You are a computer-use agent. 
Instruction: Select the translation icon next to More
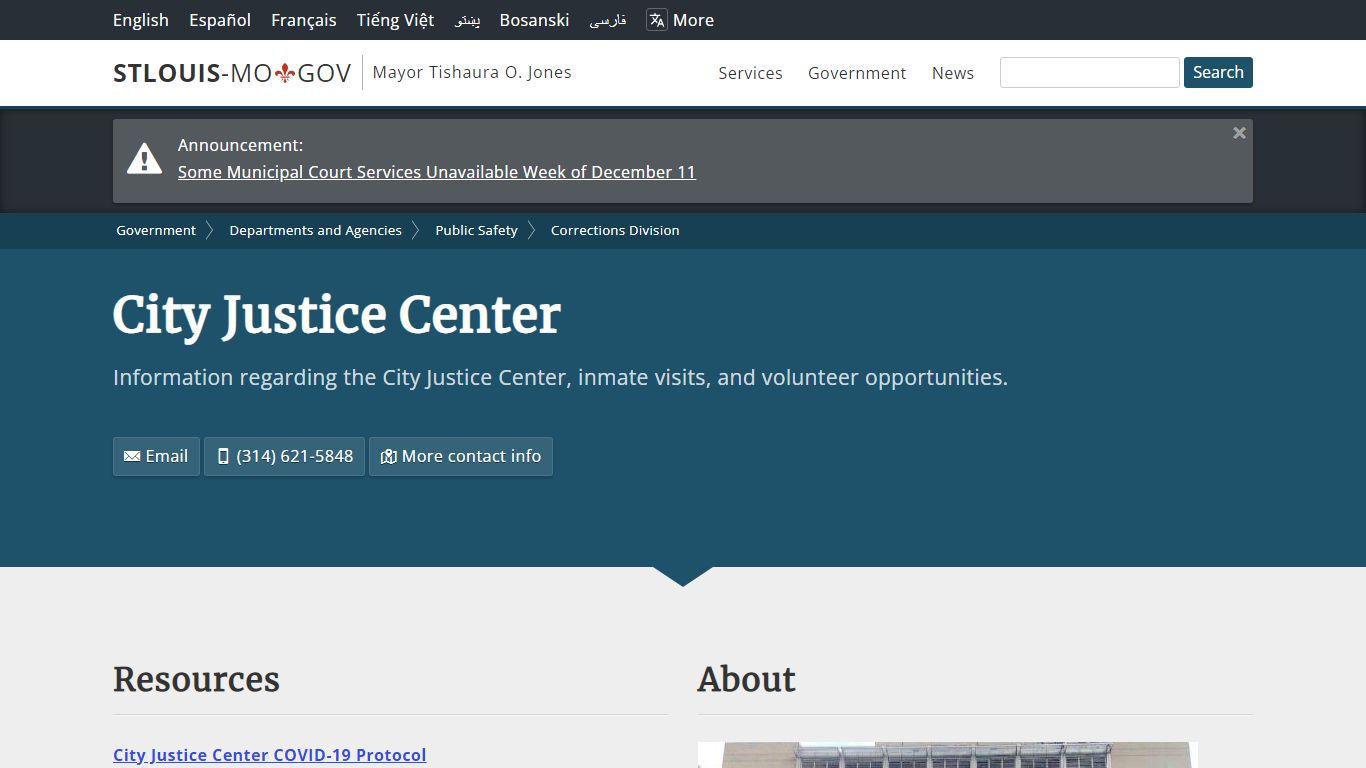(x=655, y=19)
